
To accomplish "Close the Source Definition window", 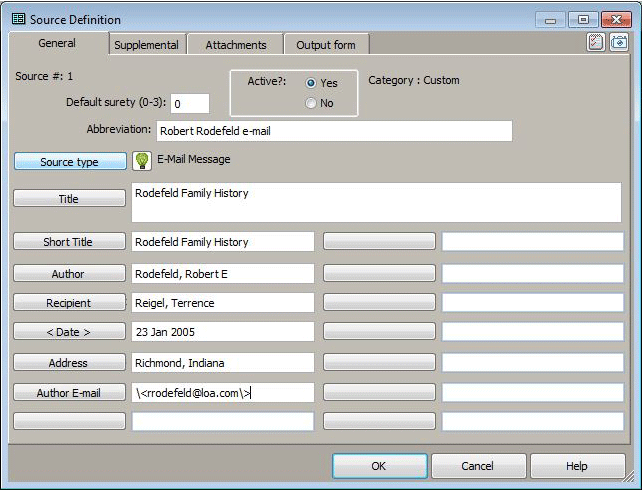I will click(x=616, y=20).
